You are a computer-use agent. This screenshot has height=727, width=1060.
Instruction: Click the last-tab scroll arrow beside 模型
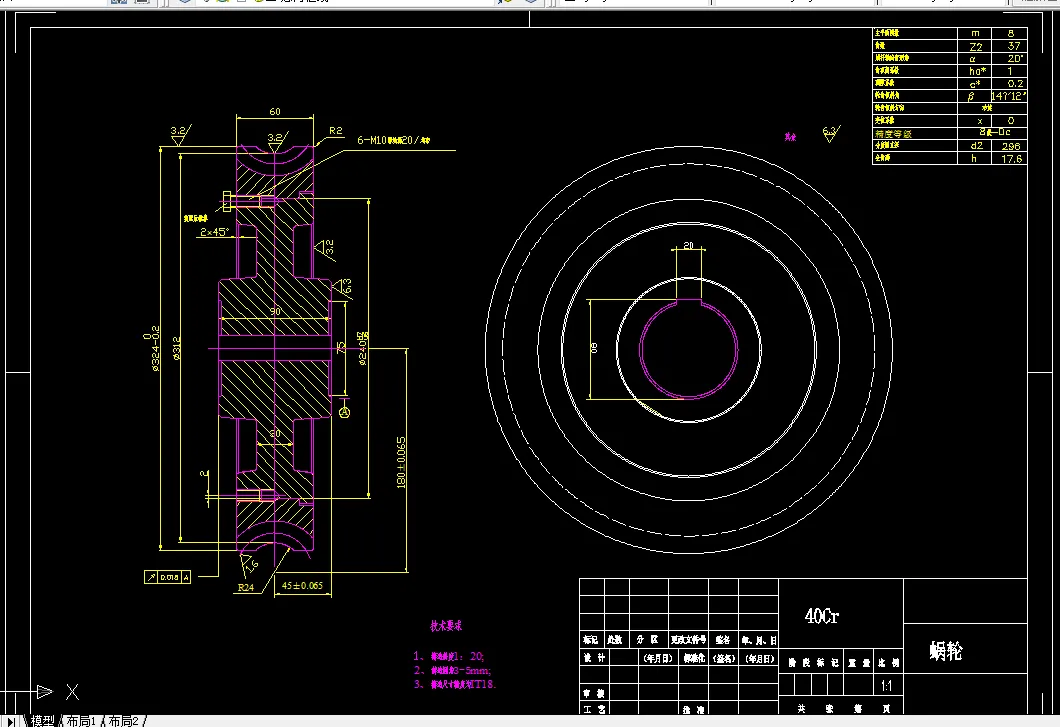11,722
